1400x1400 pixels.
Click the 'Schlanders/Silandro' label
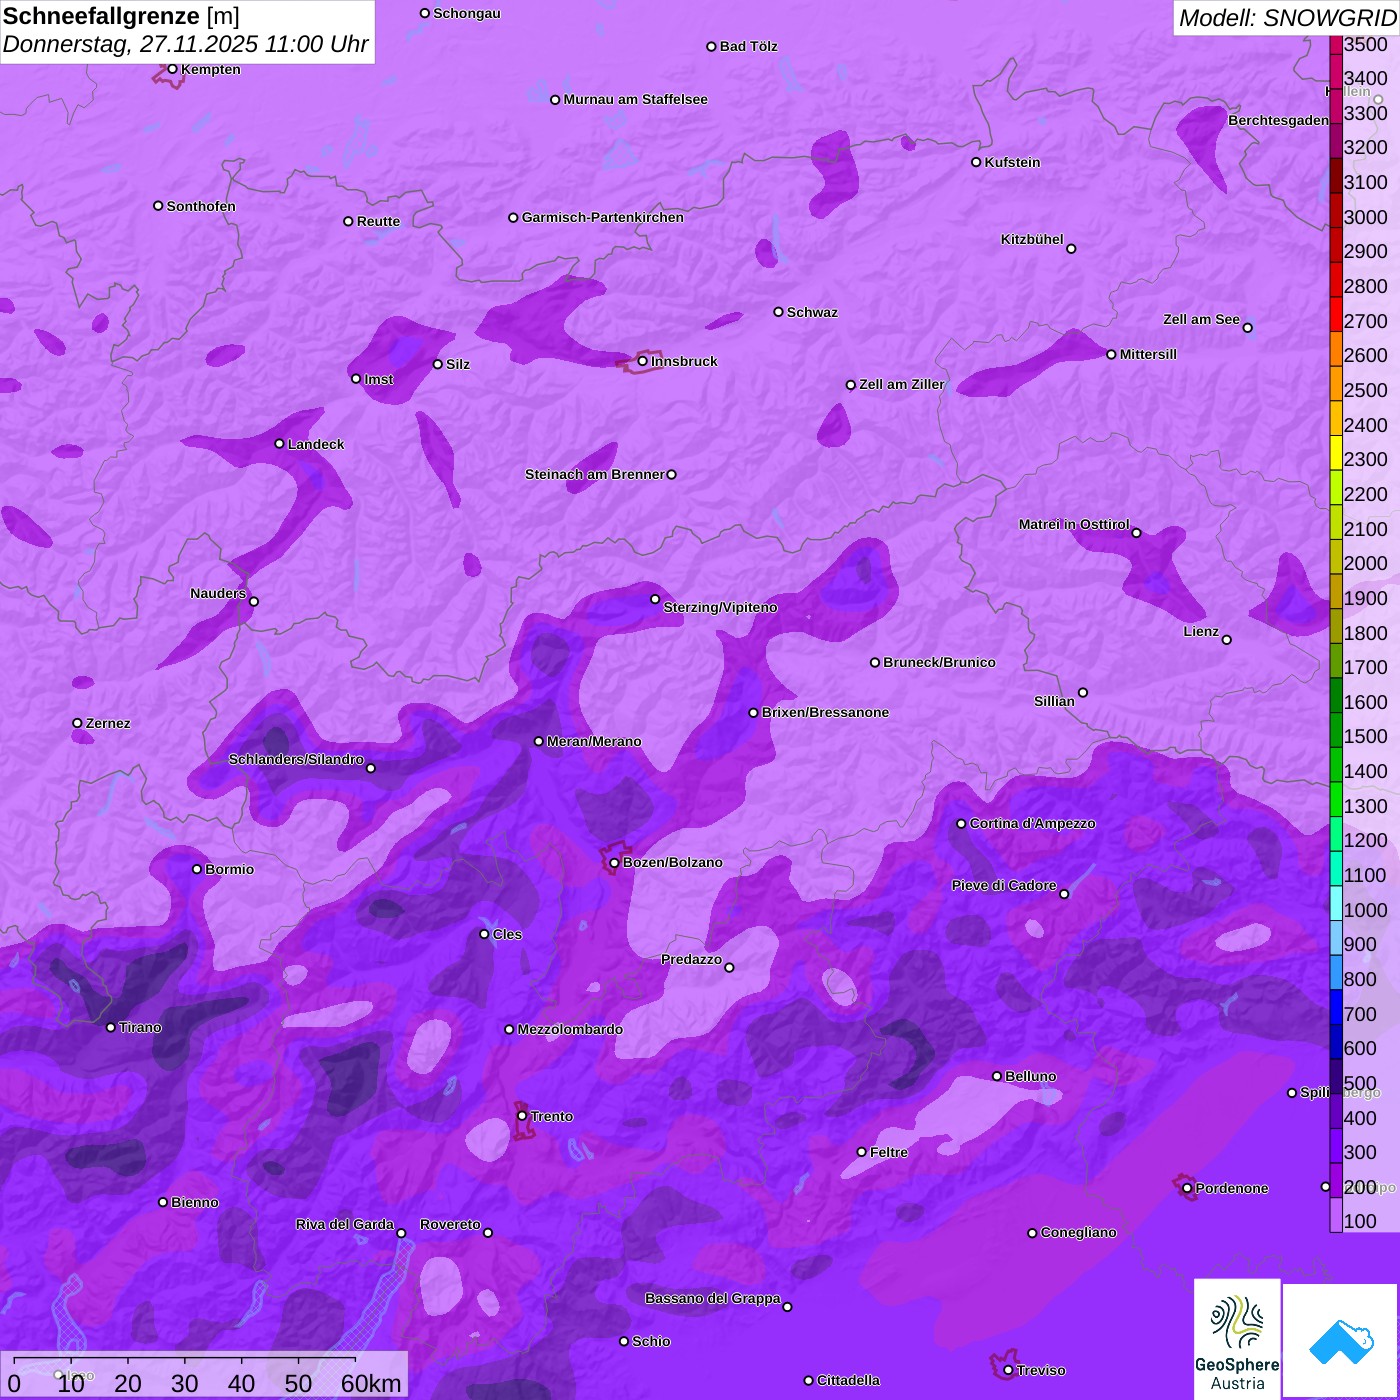point(296,759)
